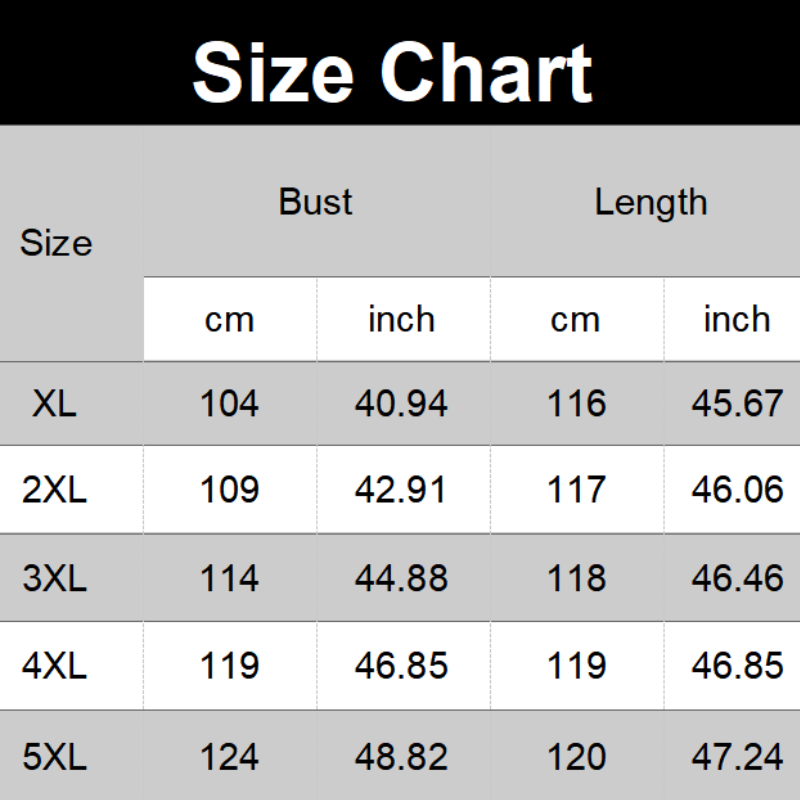Click the 5XL bust value 124
Image resolution: width=800 pixels, height=800 pixels.
229,757
